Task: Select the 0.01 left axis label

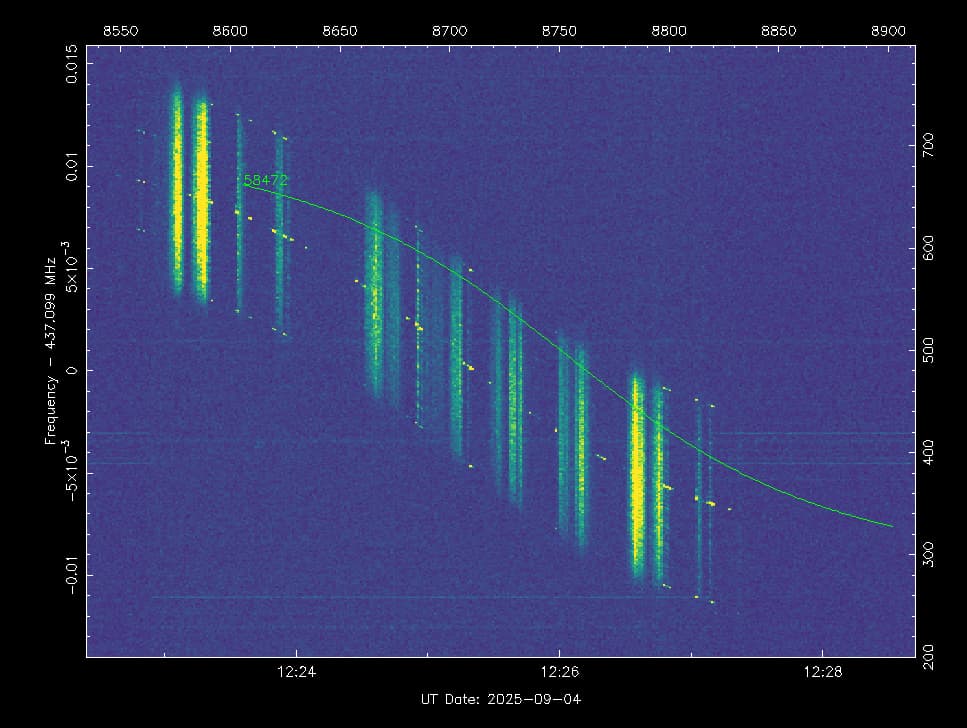Action: click(74, 166)
